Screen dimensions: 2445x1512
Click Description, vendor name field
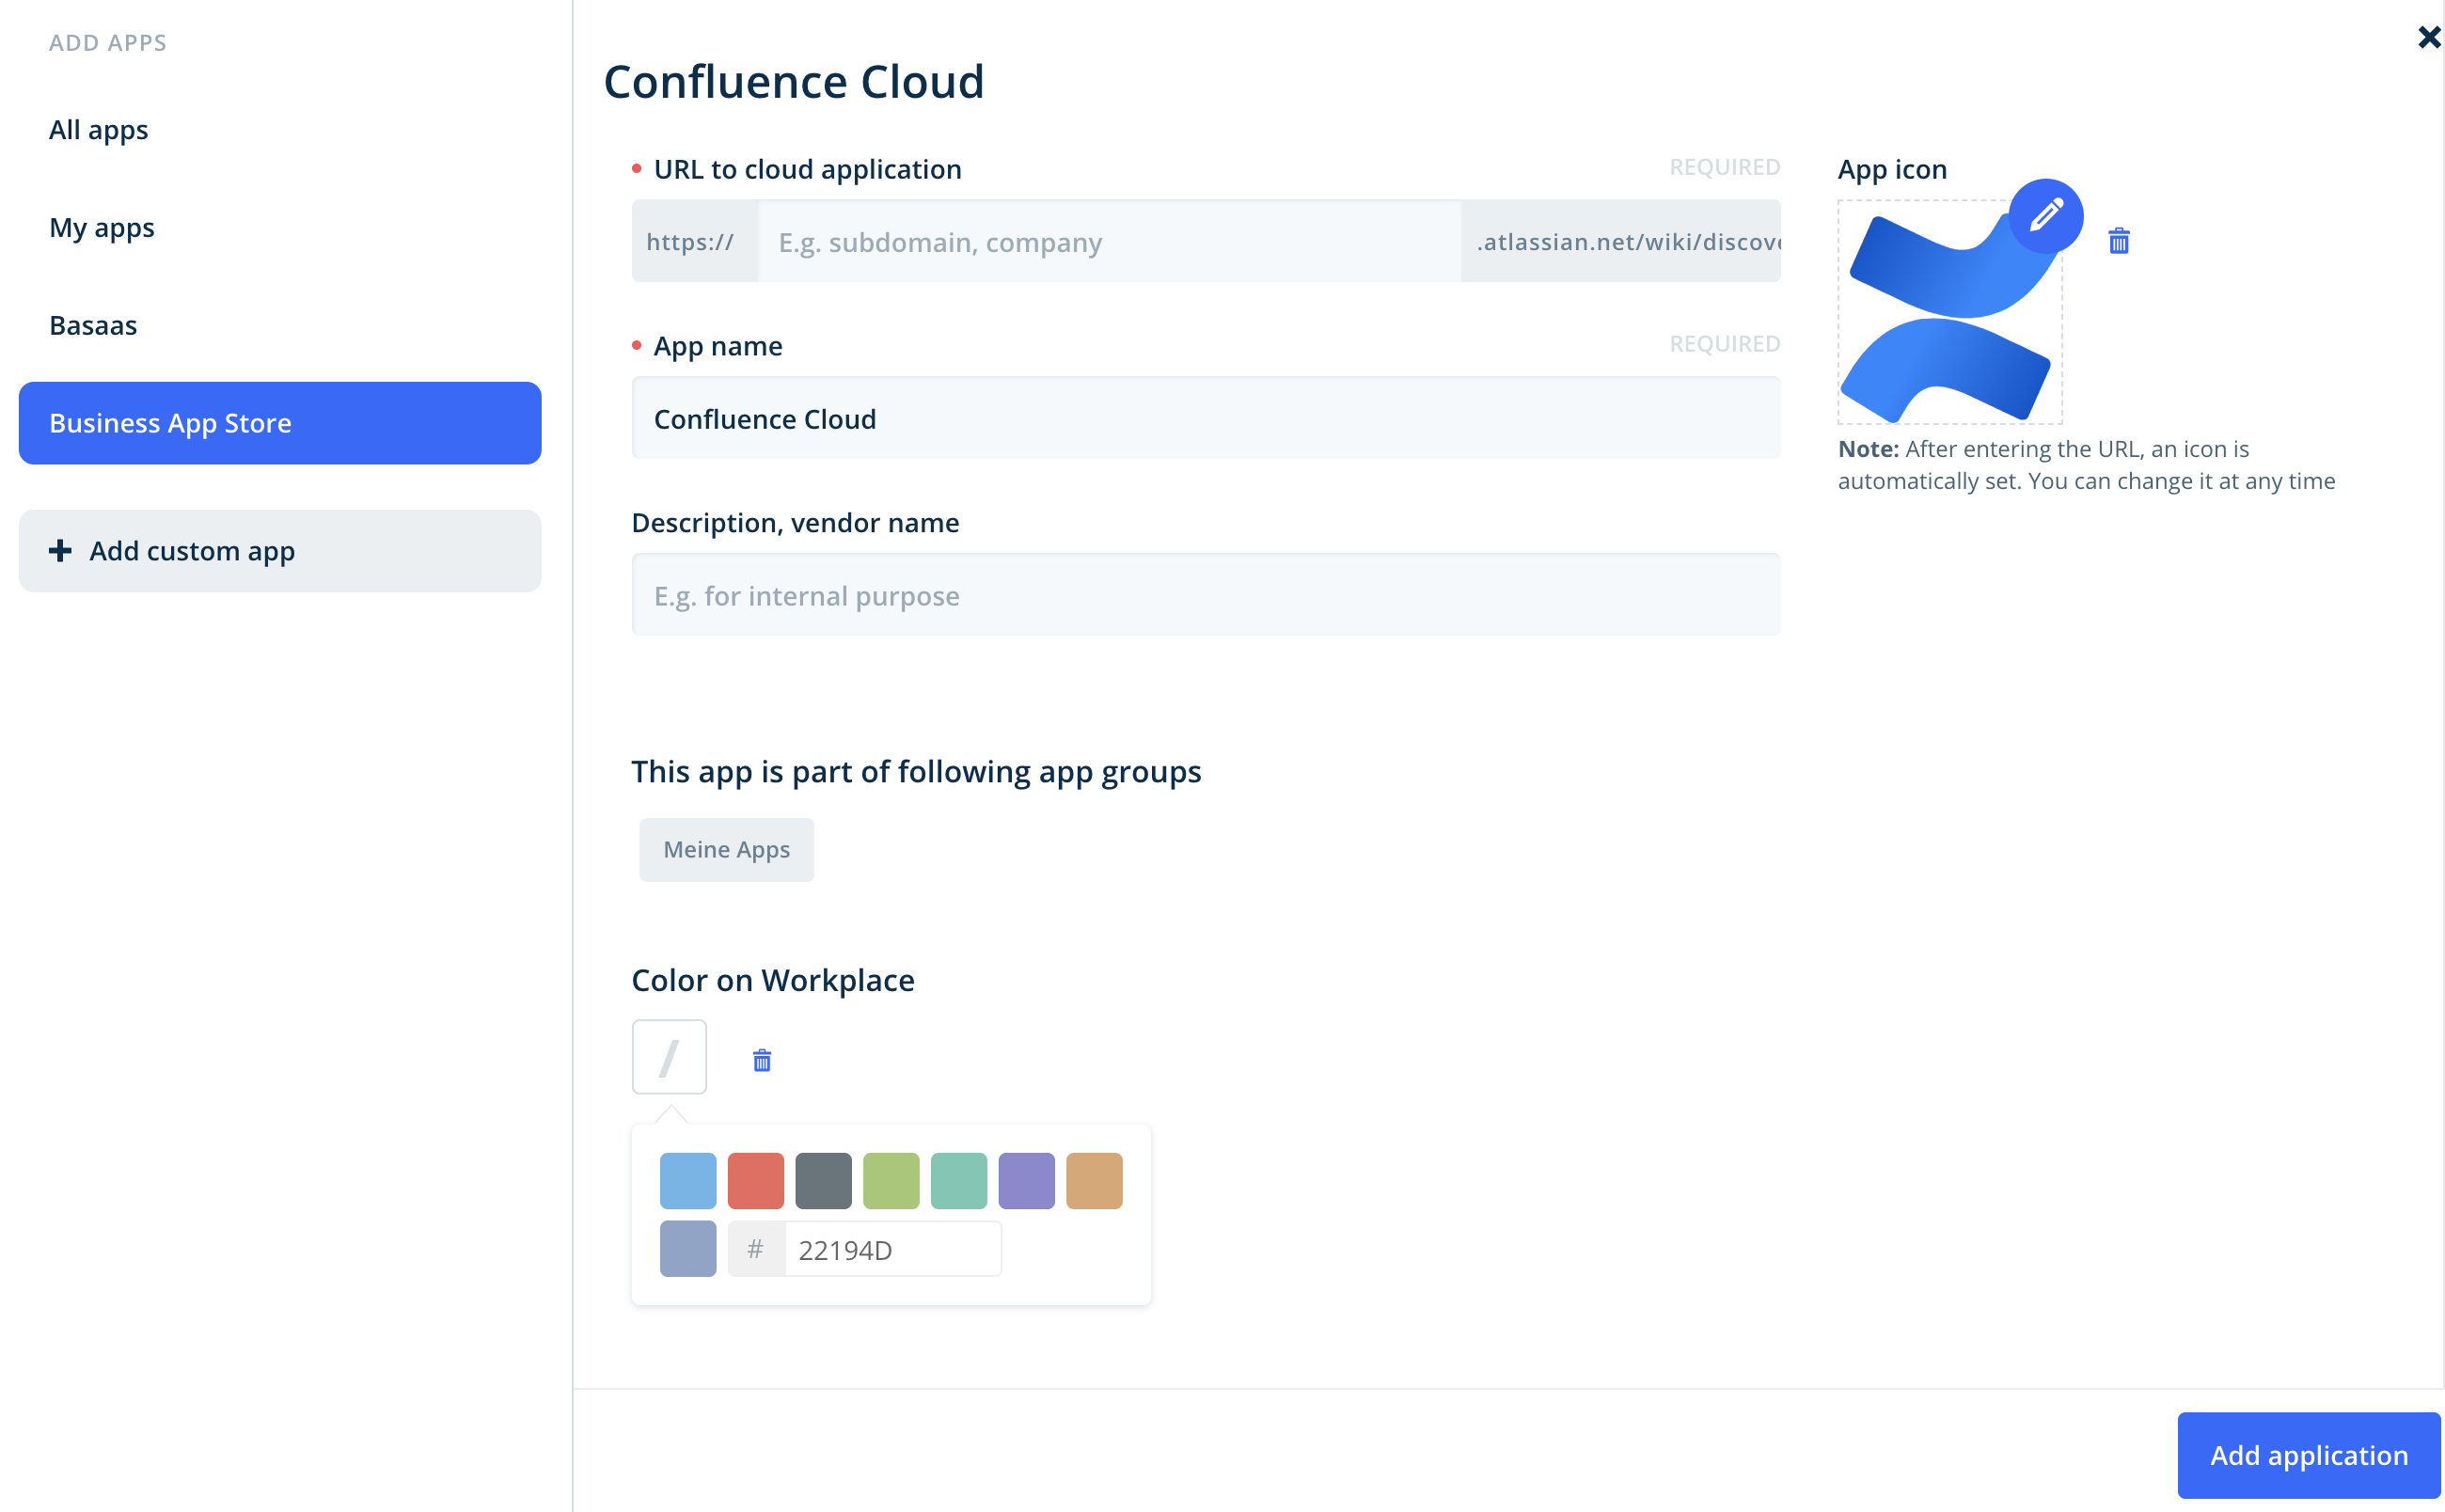pyautogui.click(x=1205, y=595)
